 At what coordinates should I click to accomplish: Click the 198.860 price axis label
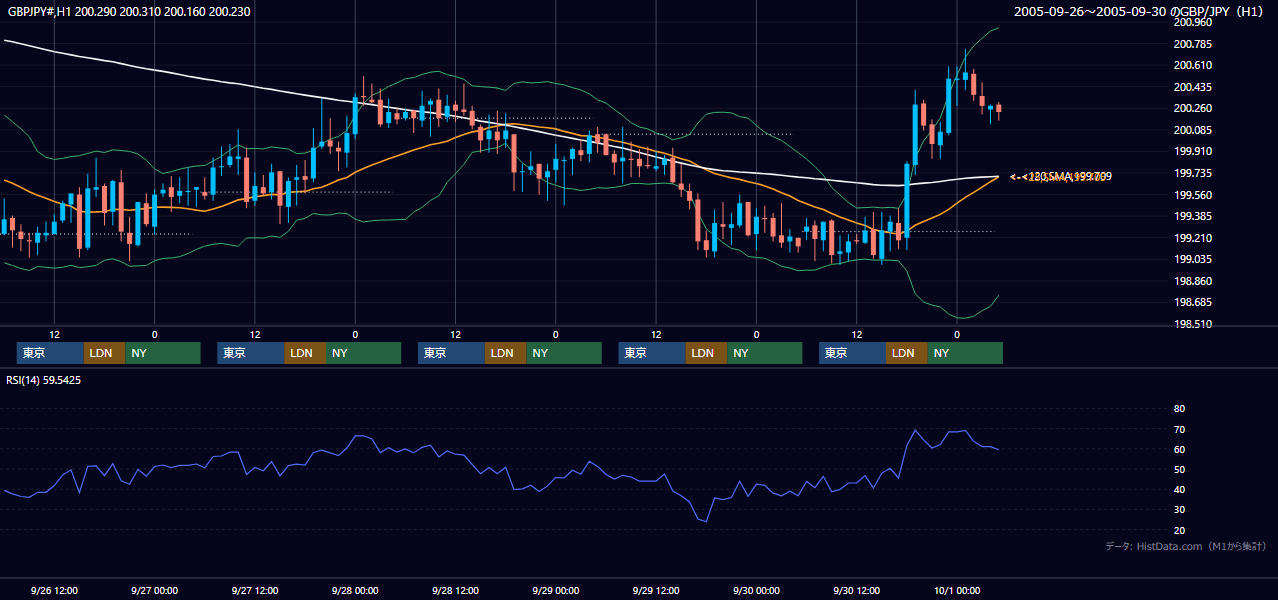pyautogui.click(x=1194, y=281)
